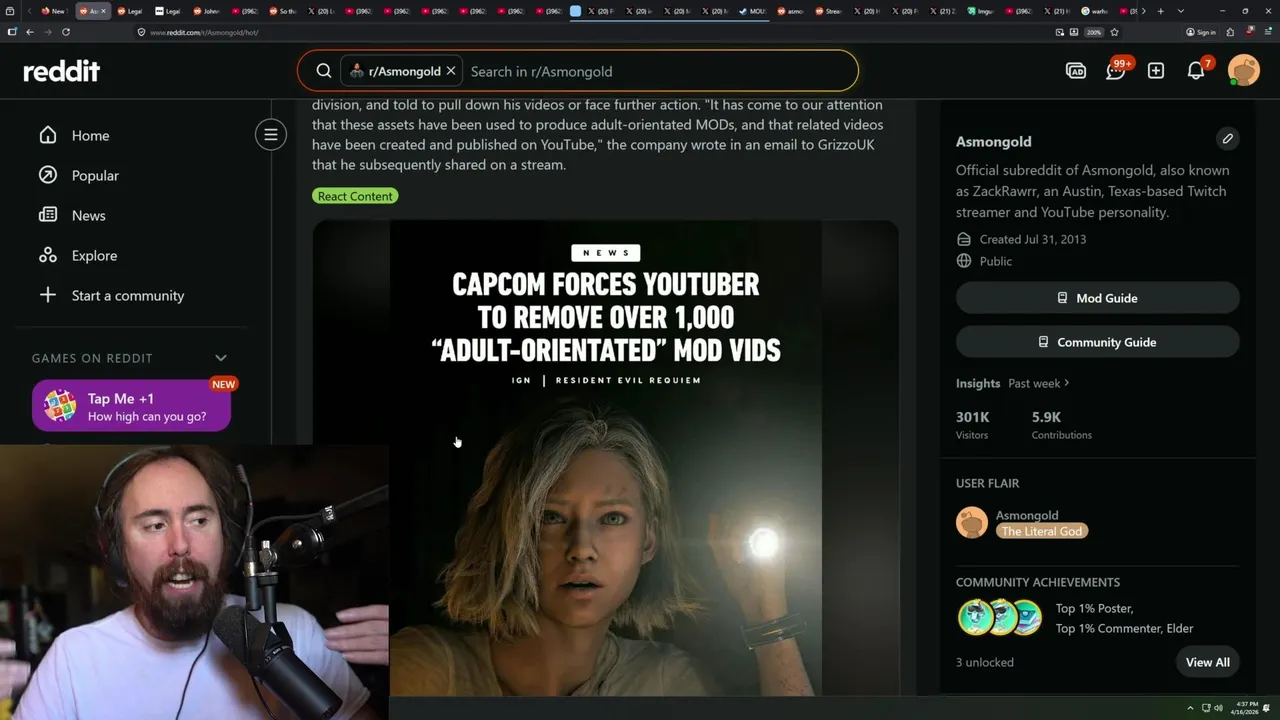Viewport: 1280px width, 720px height.
Task: Open the chat icon with 99+ badge
Action: [1116, 70]
